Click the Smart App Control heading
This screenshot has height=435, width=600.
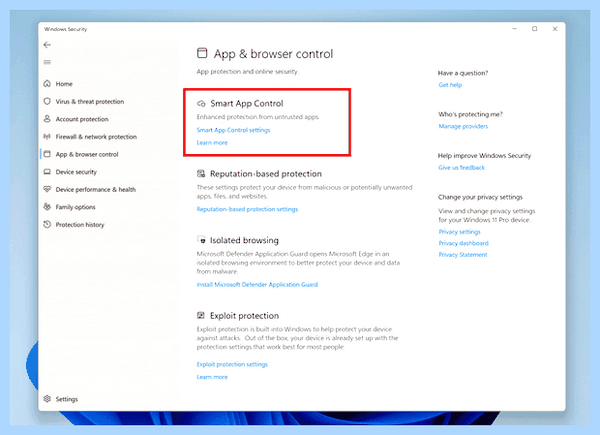click(247, 104)
